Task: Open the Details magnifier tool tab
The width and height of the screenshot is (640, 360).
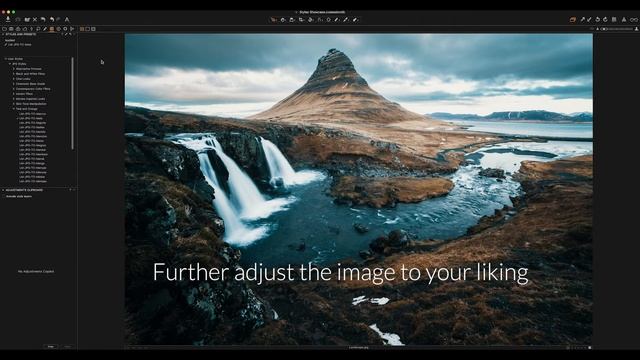Action: click(38, 29)
